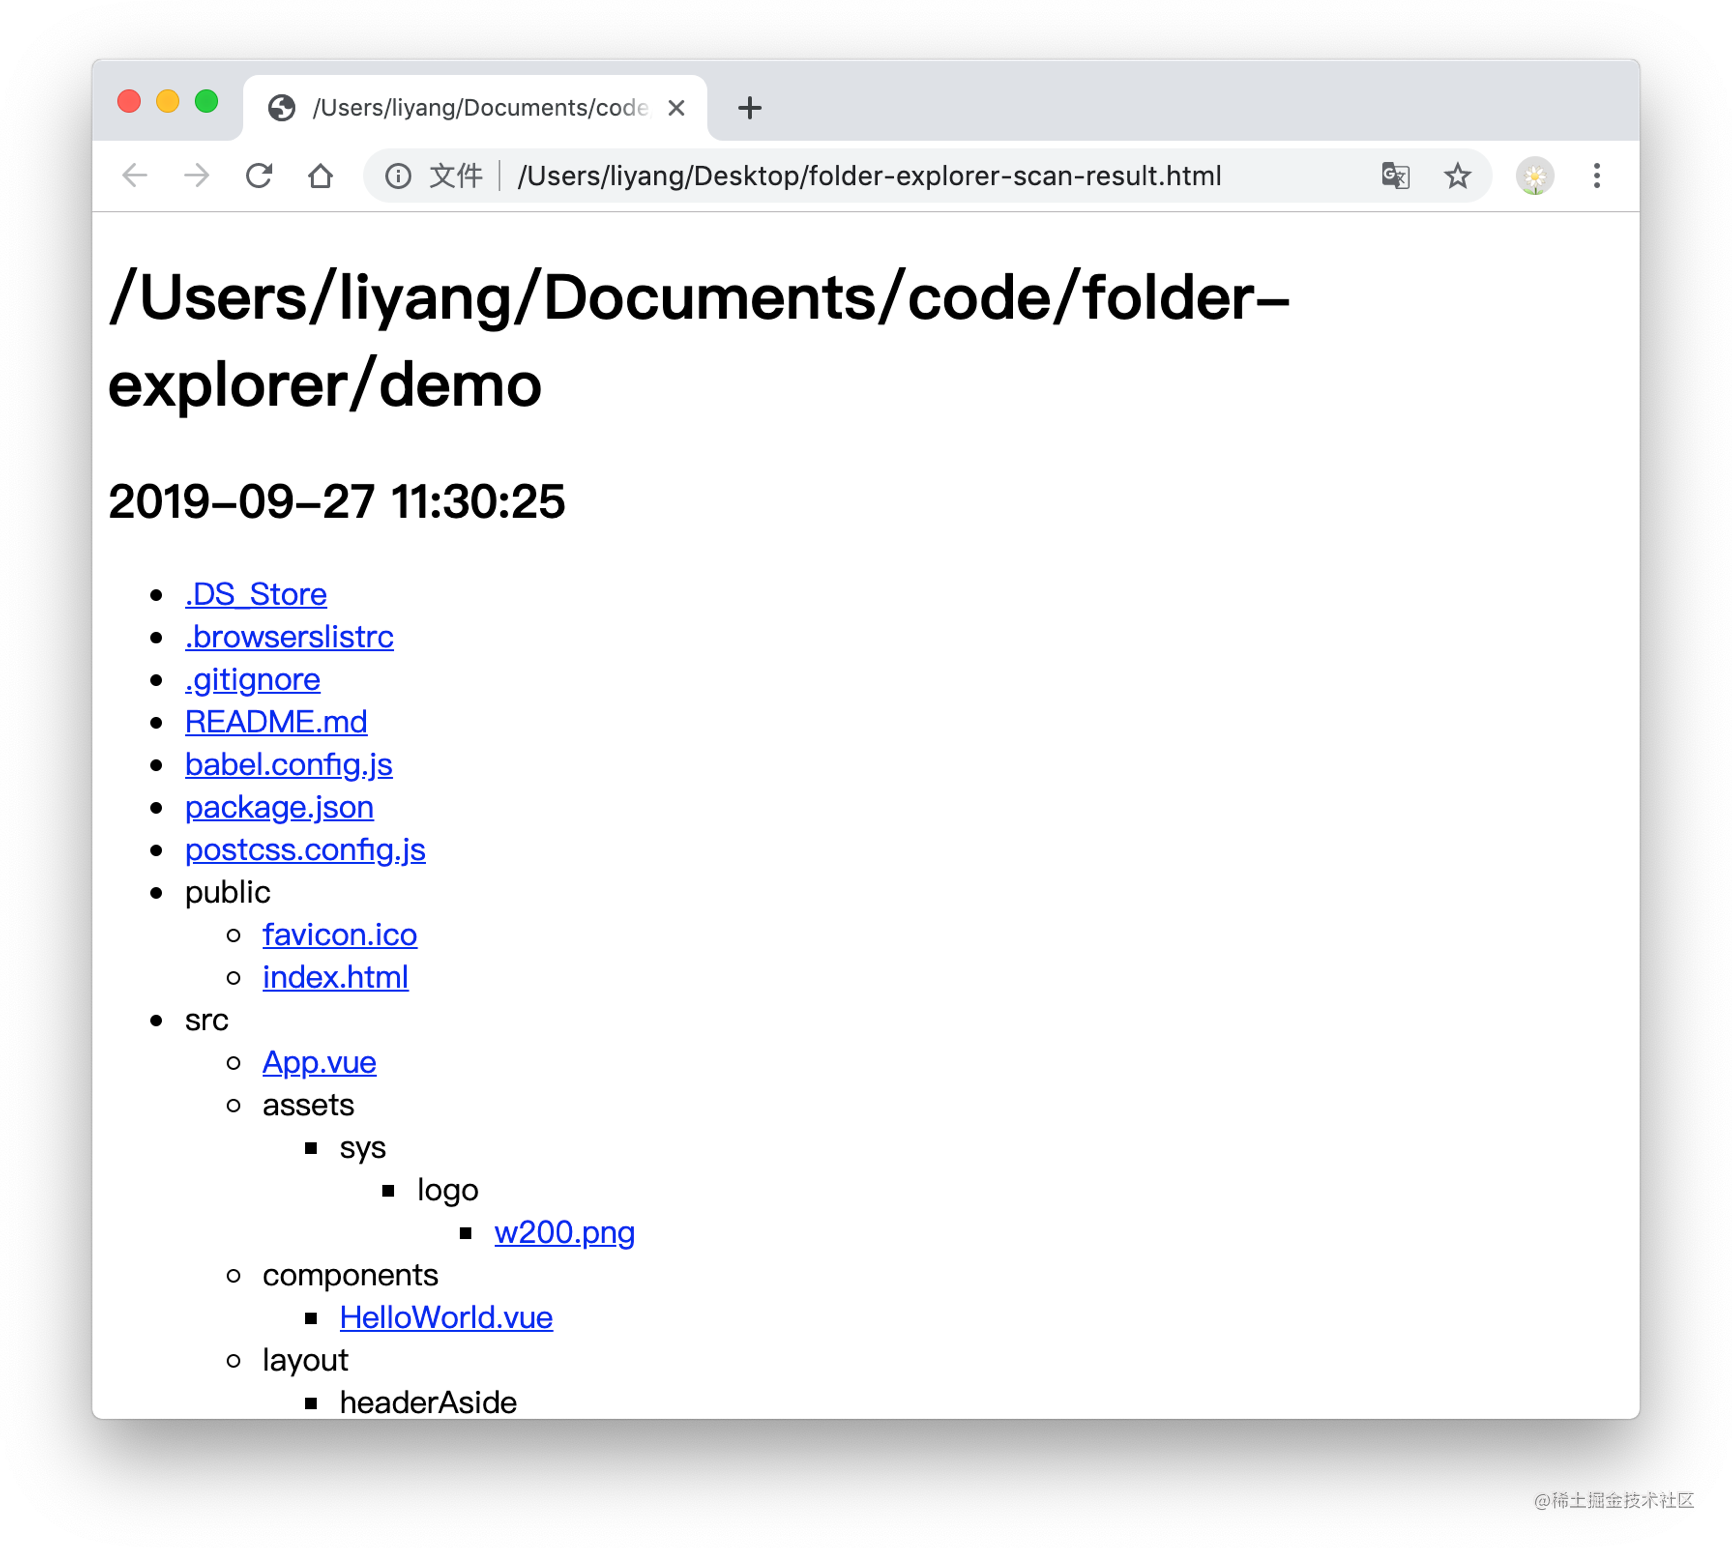Viewport: 1732px width, 1548px height.
Task: Open the README.md link
Action: (276, 722)
